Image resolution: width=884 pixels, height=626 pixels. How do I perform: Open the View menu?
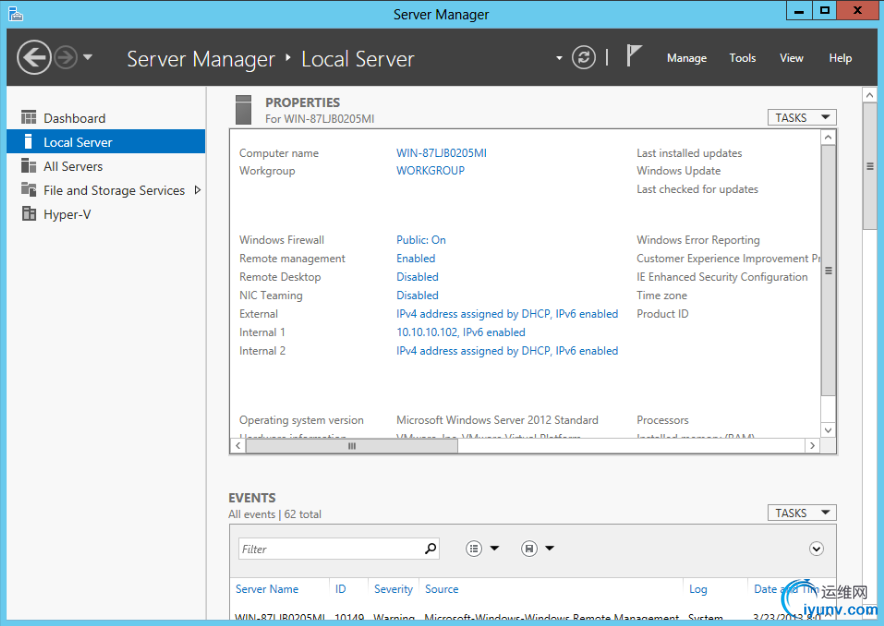791,58
